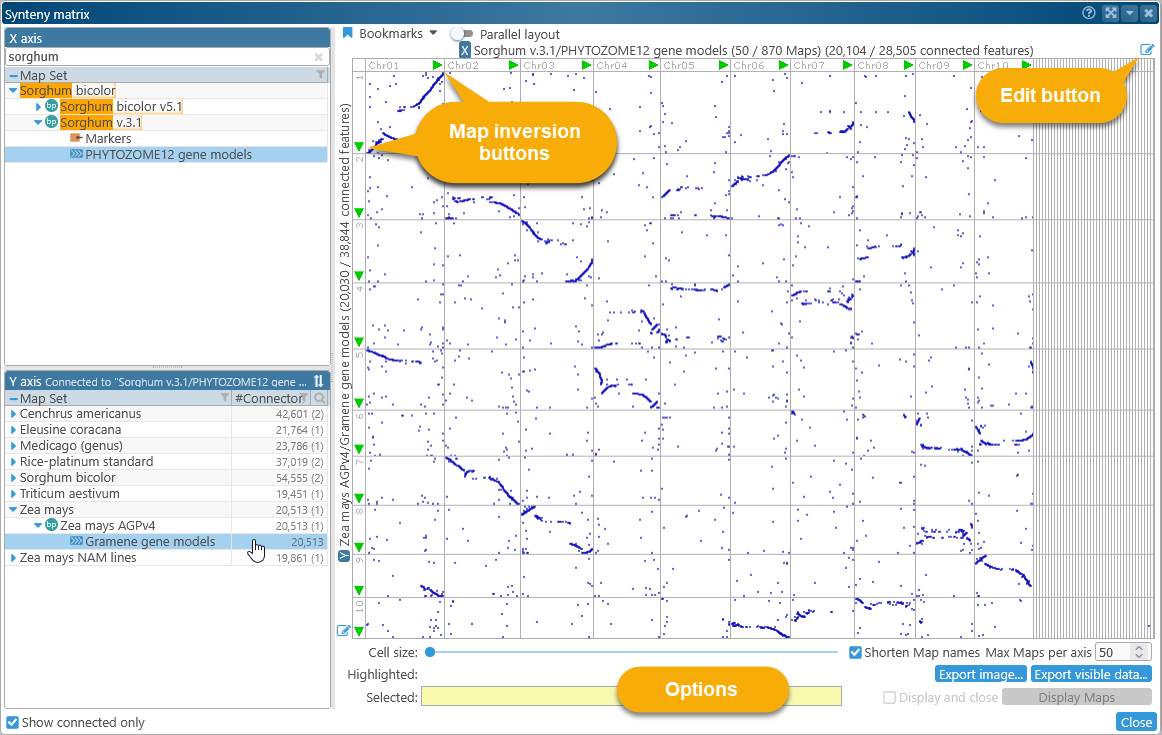Click the Cell size slider handle

[x=429, y=652]
